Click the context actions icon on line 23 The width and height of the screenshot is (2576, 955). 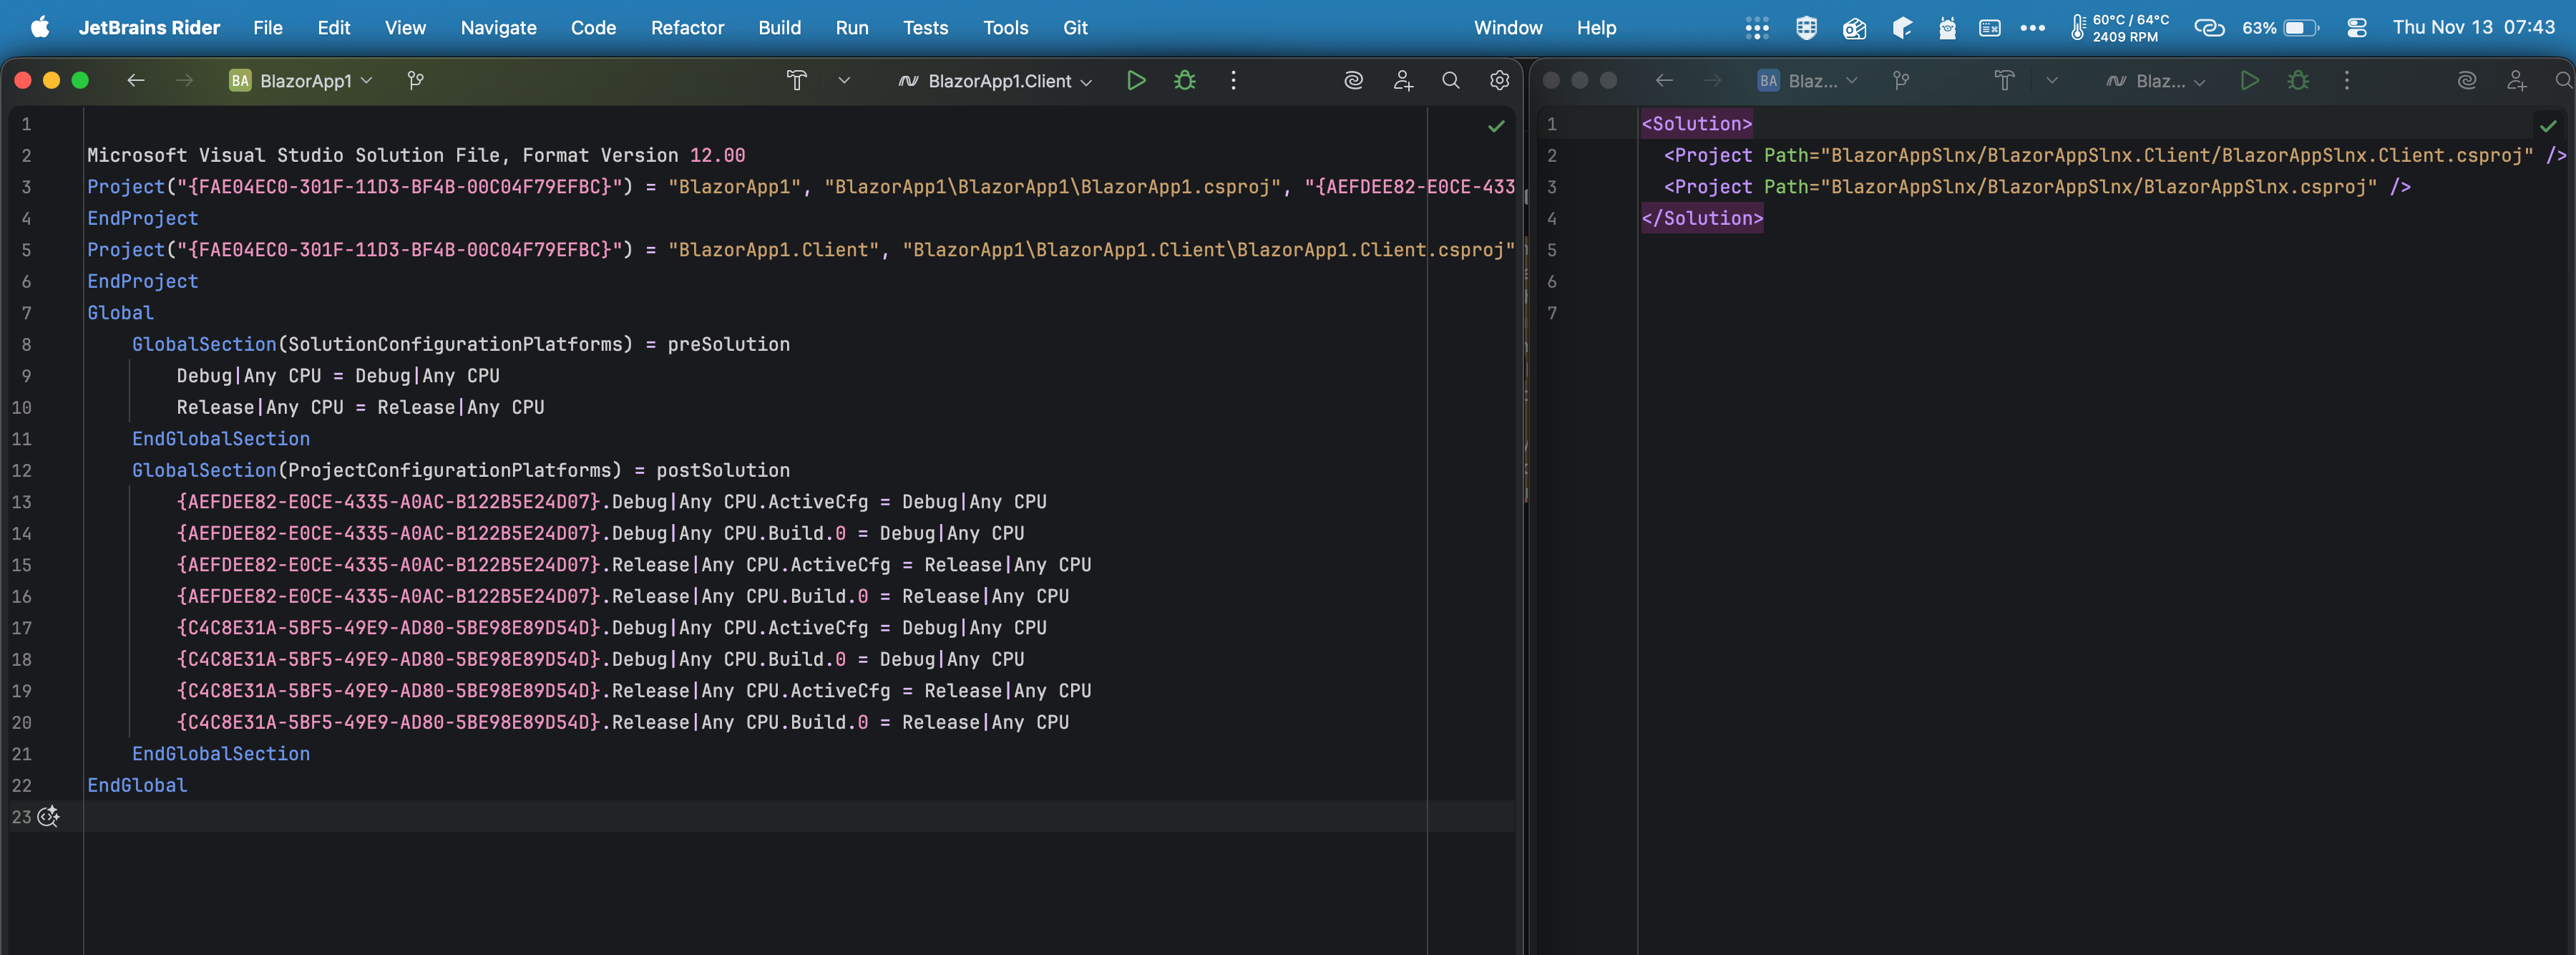(48, 817)
